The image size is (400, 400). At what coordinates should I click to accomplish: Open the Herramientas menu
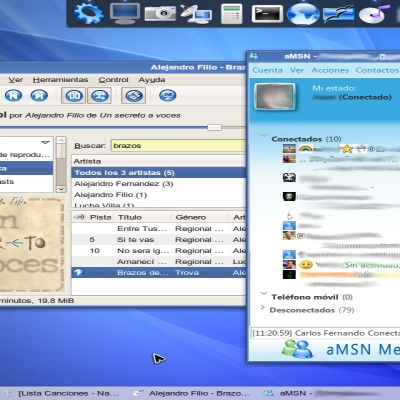60,80
